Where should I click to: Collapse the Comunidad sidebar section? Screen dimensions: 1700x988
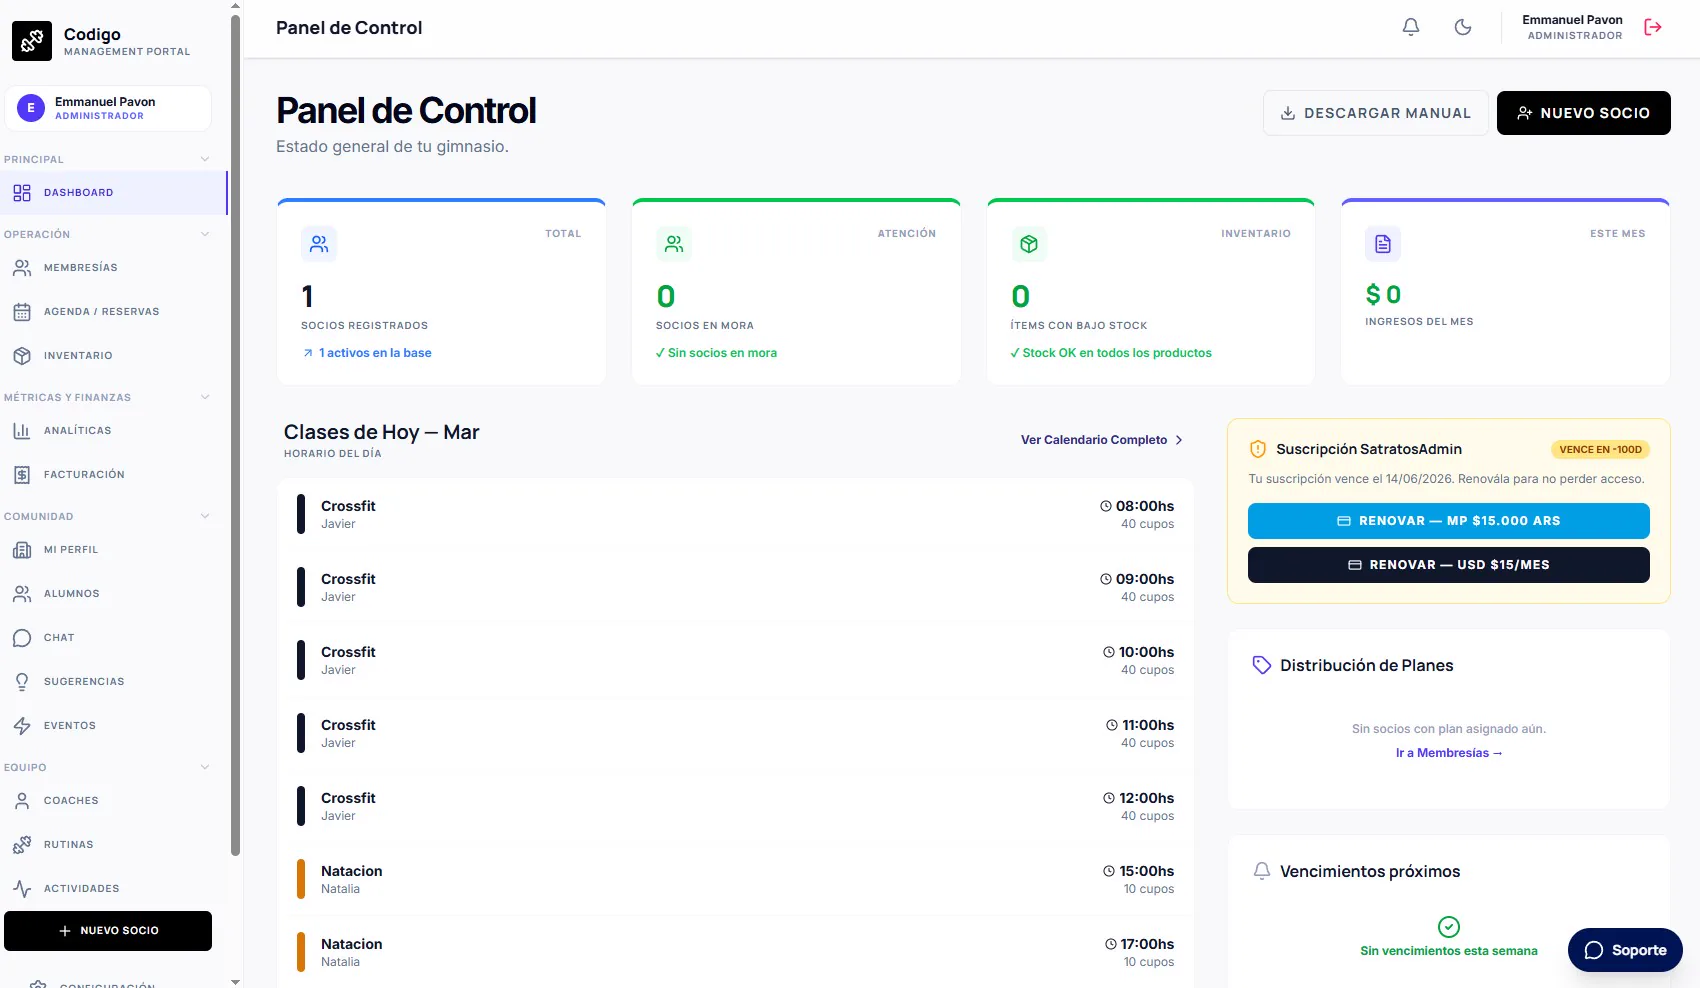click(205, 516)
